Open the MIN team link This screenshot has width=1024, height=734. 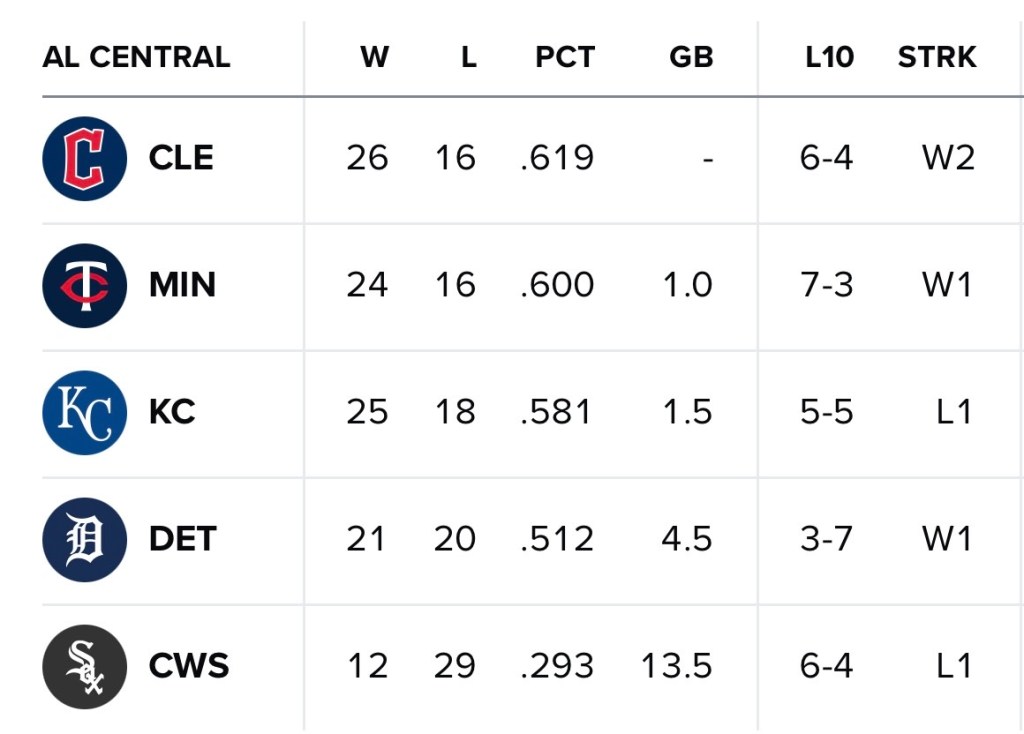182,285
